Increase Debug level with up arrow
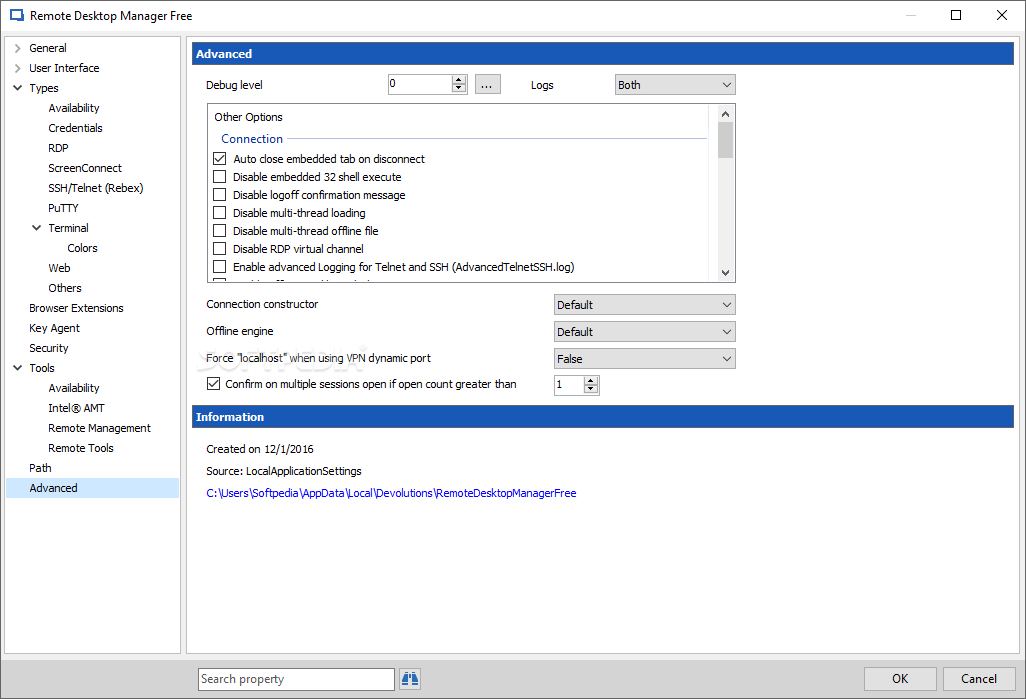 point(459,80)
